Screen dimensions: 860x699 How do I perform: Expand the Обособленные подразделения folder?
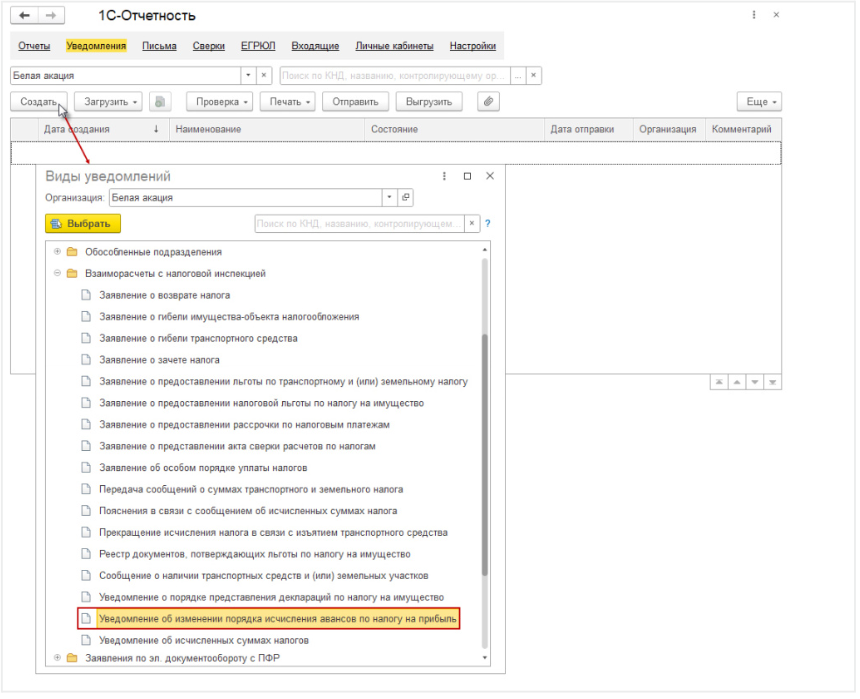pos(57,252)
